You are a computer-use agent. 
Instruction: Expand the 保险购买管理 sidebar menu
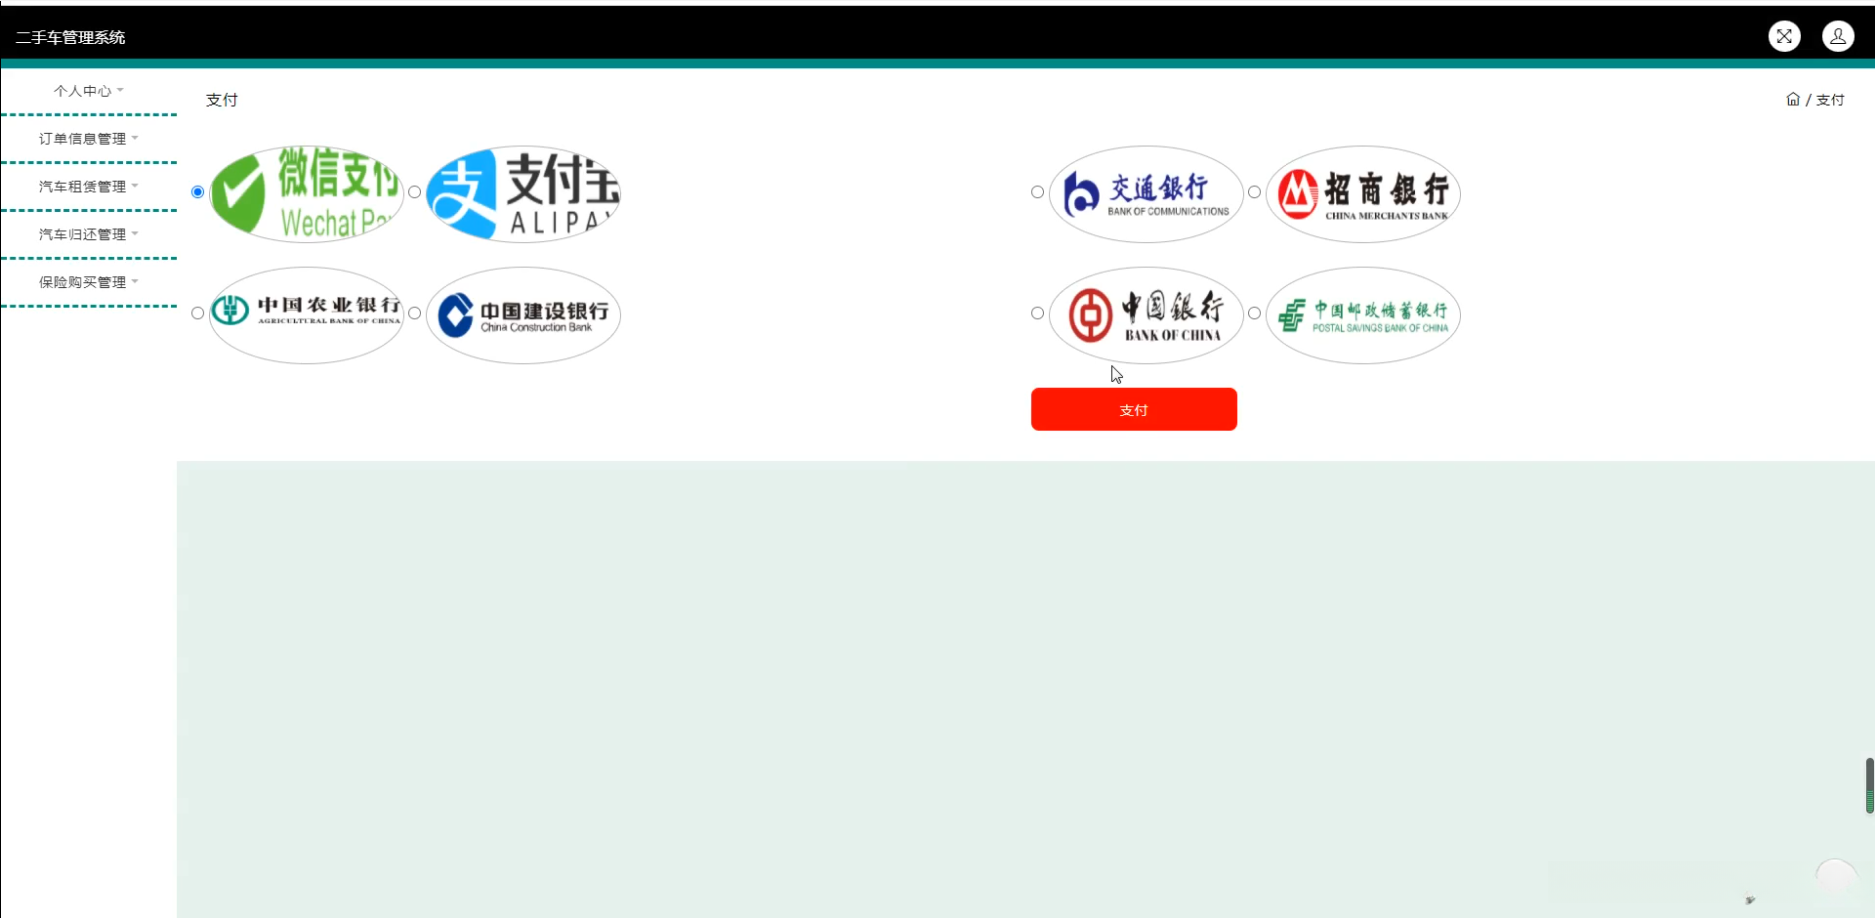(x=89, y=283)
